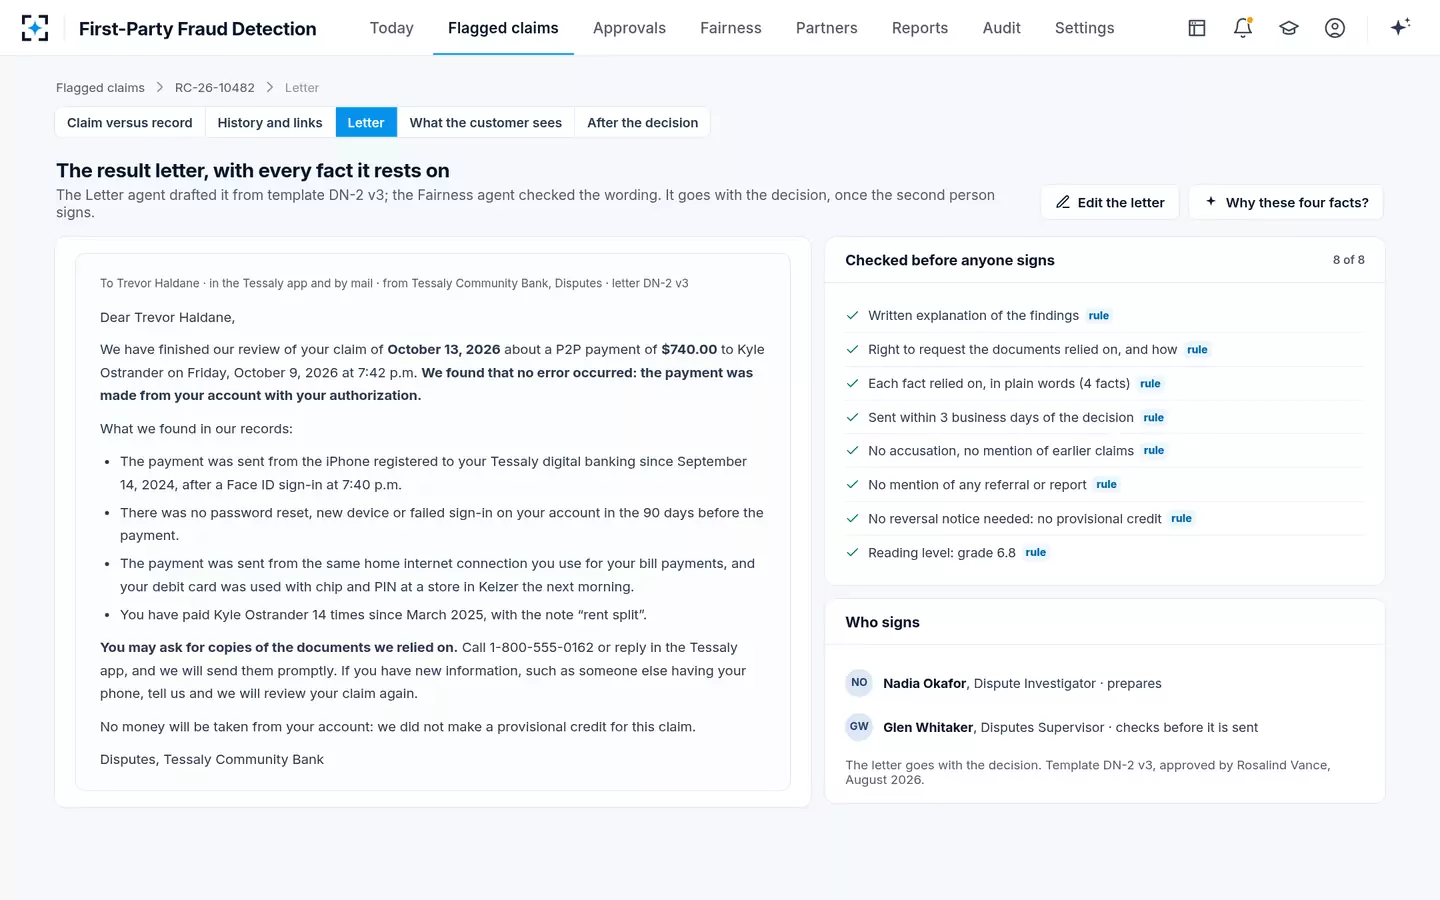This screenshot has height=900, width=1440.
Task: Click the 'Who signs' heading
Action: point(882,622)
